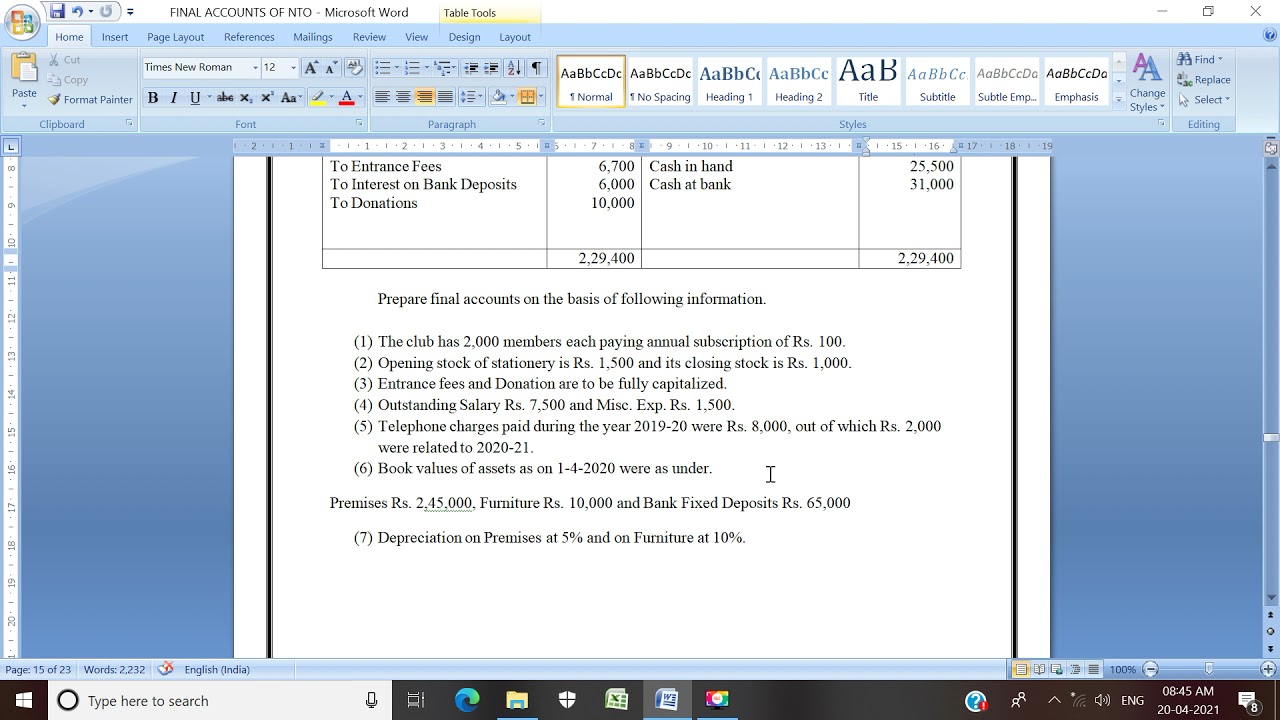Open the Insert ribbon tab
This screenshot has width=1280, height=720.
[115, 37]
